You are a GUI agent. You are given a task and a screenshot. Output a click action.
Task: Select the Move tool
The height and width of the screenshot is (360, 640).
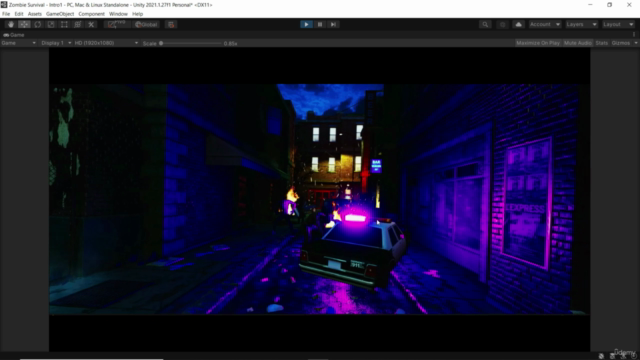pyautogui.click(x=24, y=24)
